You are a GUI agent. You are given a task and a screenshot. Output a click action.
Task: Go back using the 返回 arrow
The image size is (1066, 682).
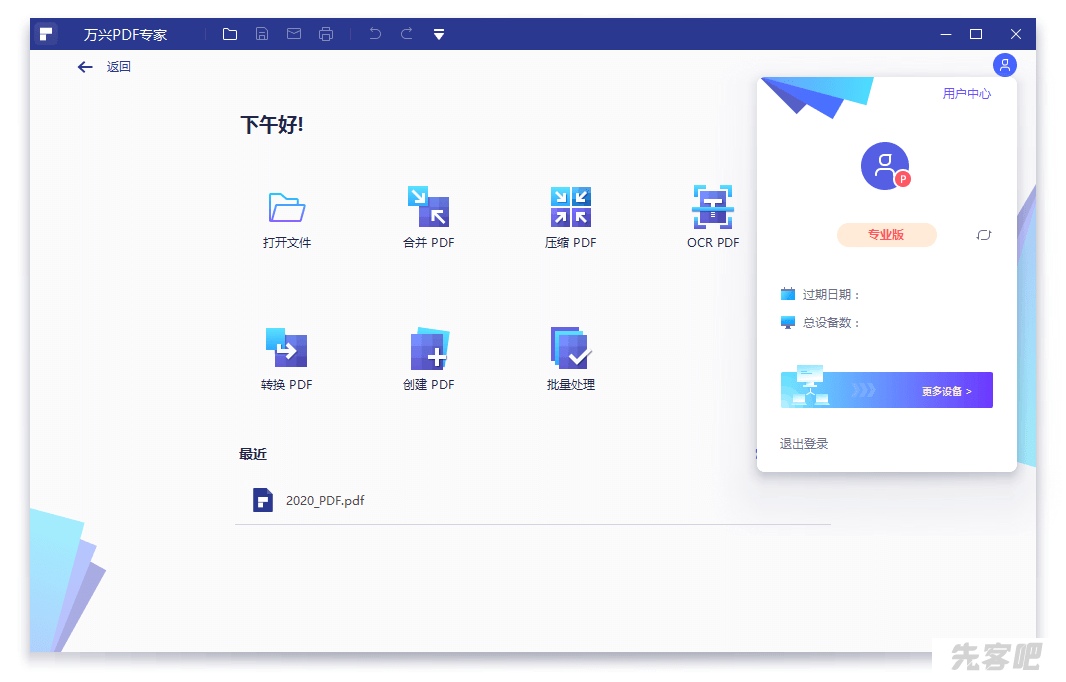[85, 66]
